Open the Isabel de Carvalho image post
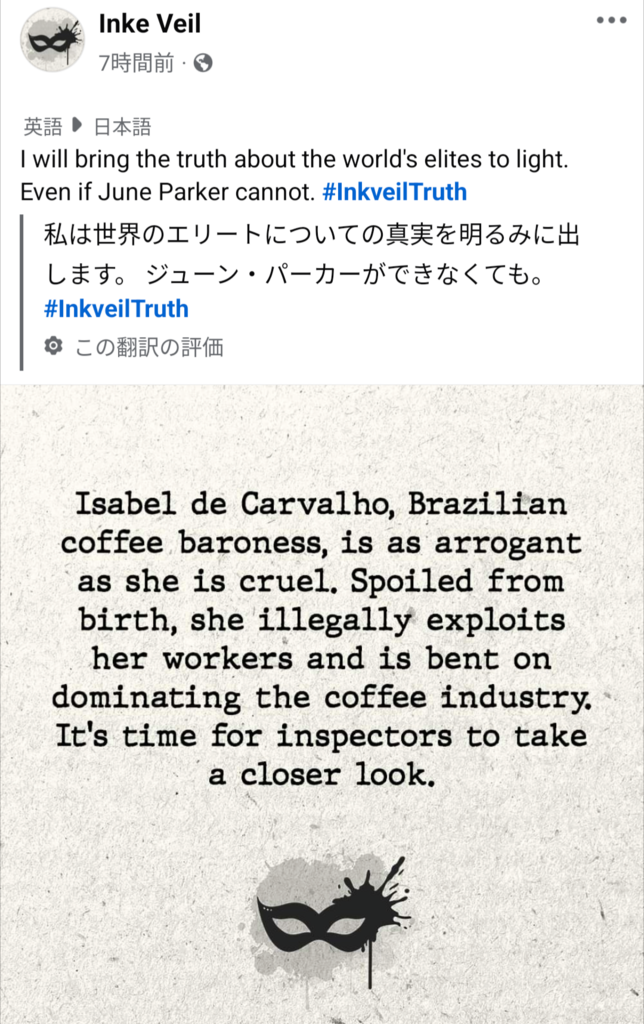The image size is (644, 1024). [x=322, y=705]
